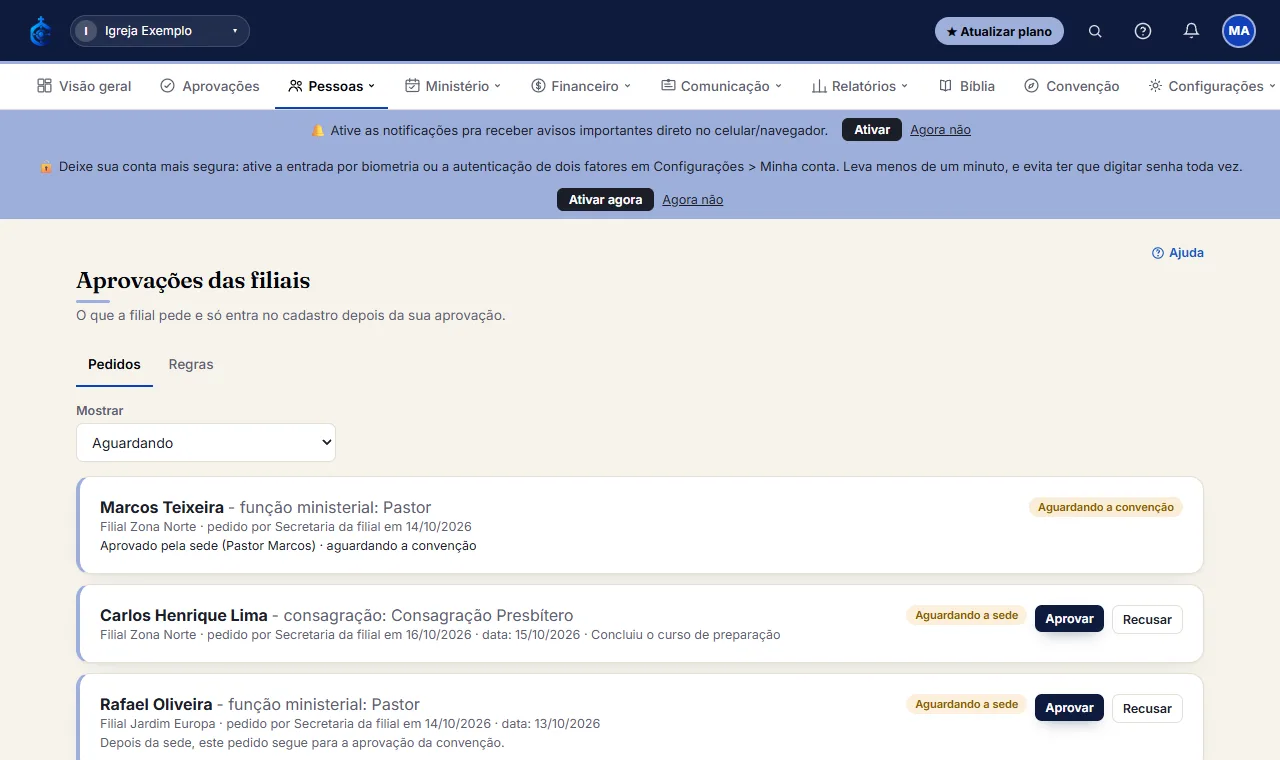Click the Comunicação message icon
This screenshot has height=760, width=1280.
click(668, 86)
